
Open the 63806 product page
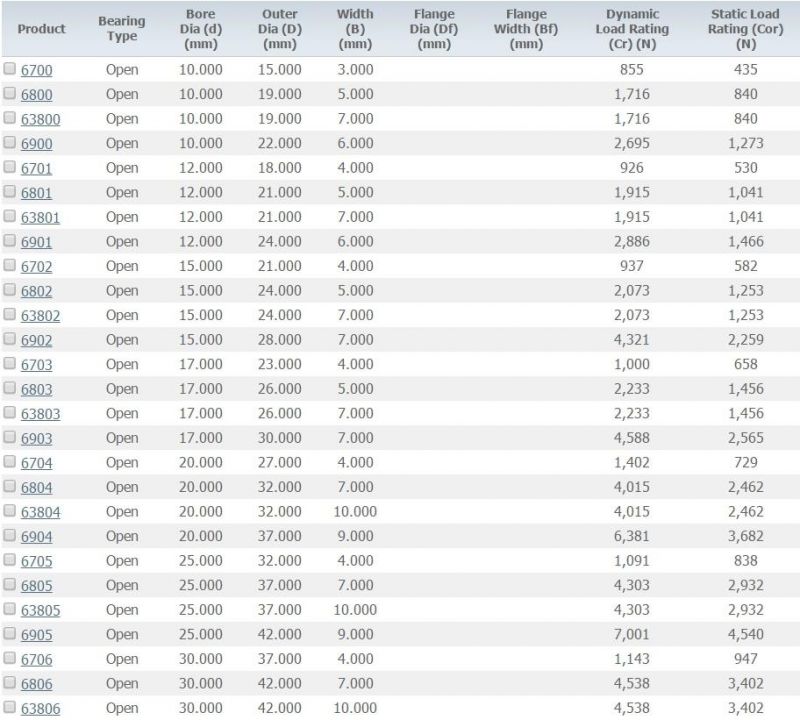click(x=40, y=708)
